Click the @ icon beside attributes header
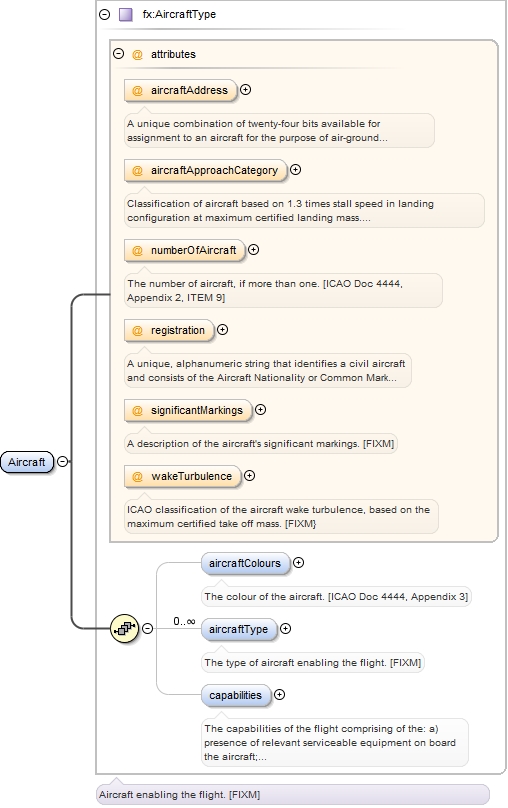This screenshot has width=508, height=808. [137, 54]
